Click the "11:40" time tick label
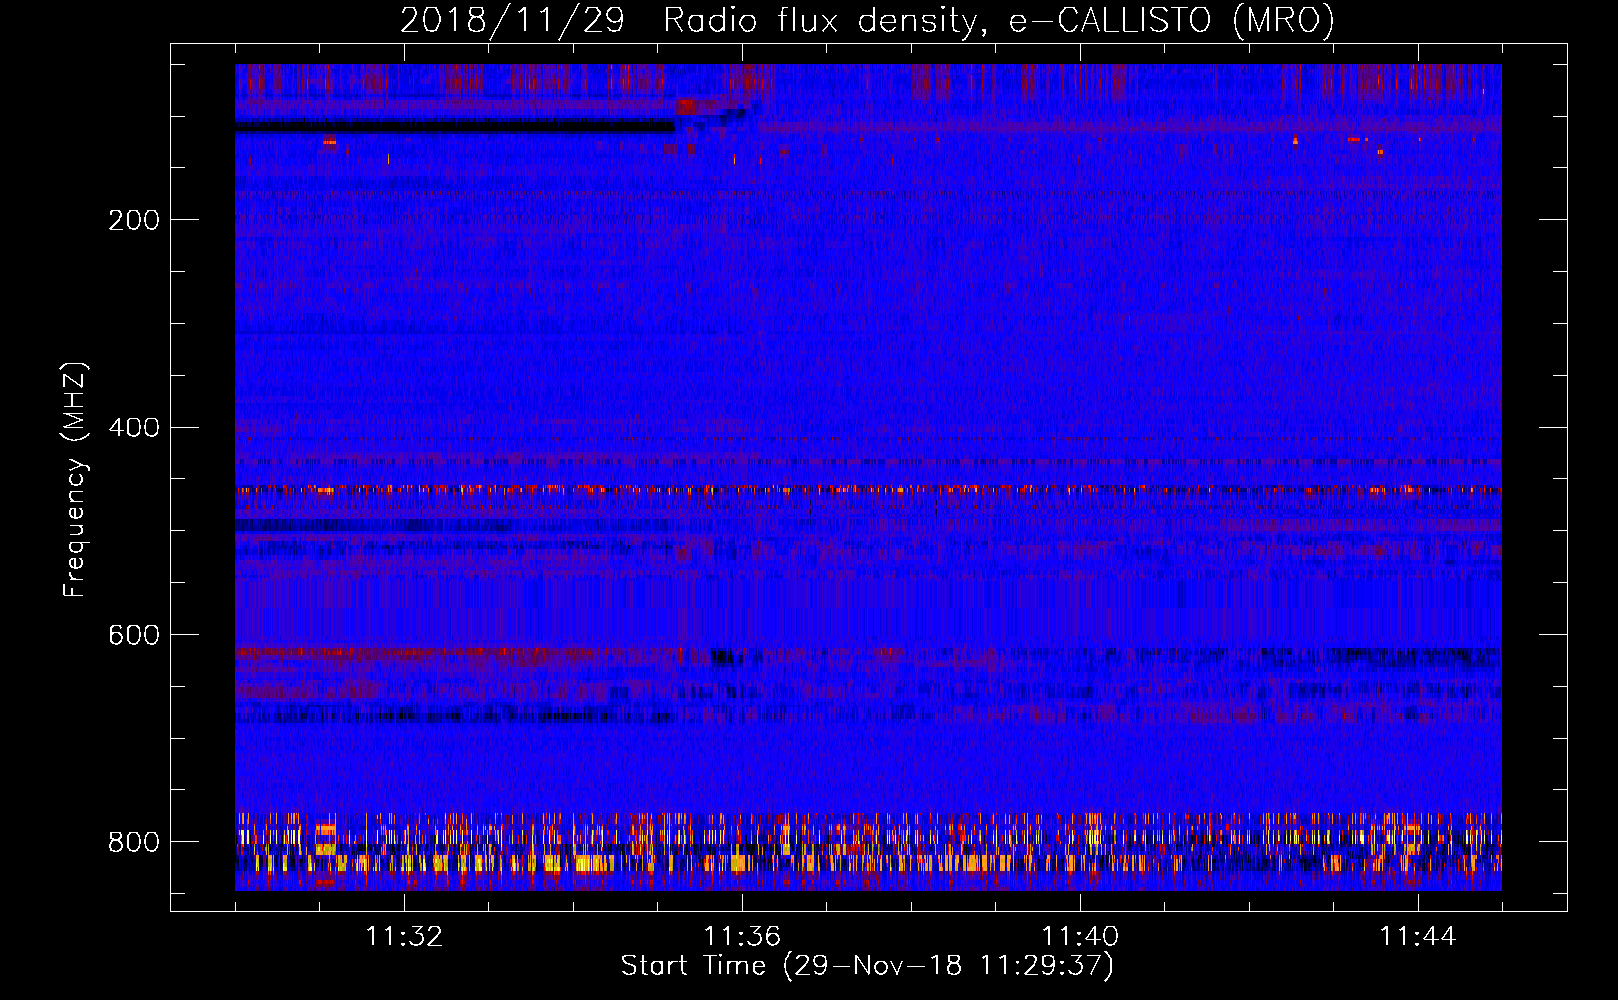This screenshot has width=1618, height=1000. tap(1080, 937)
